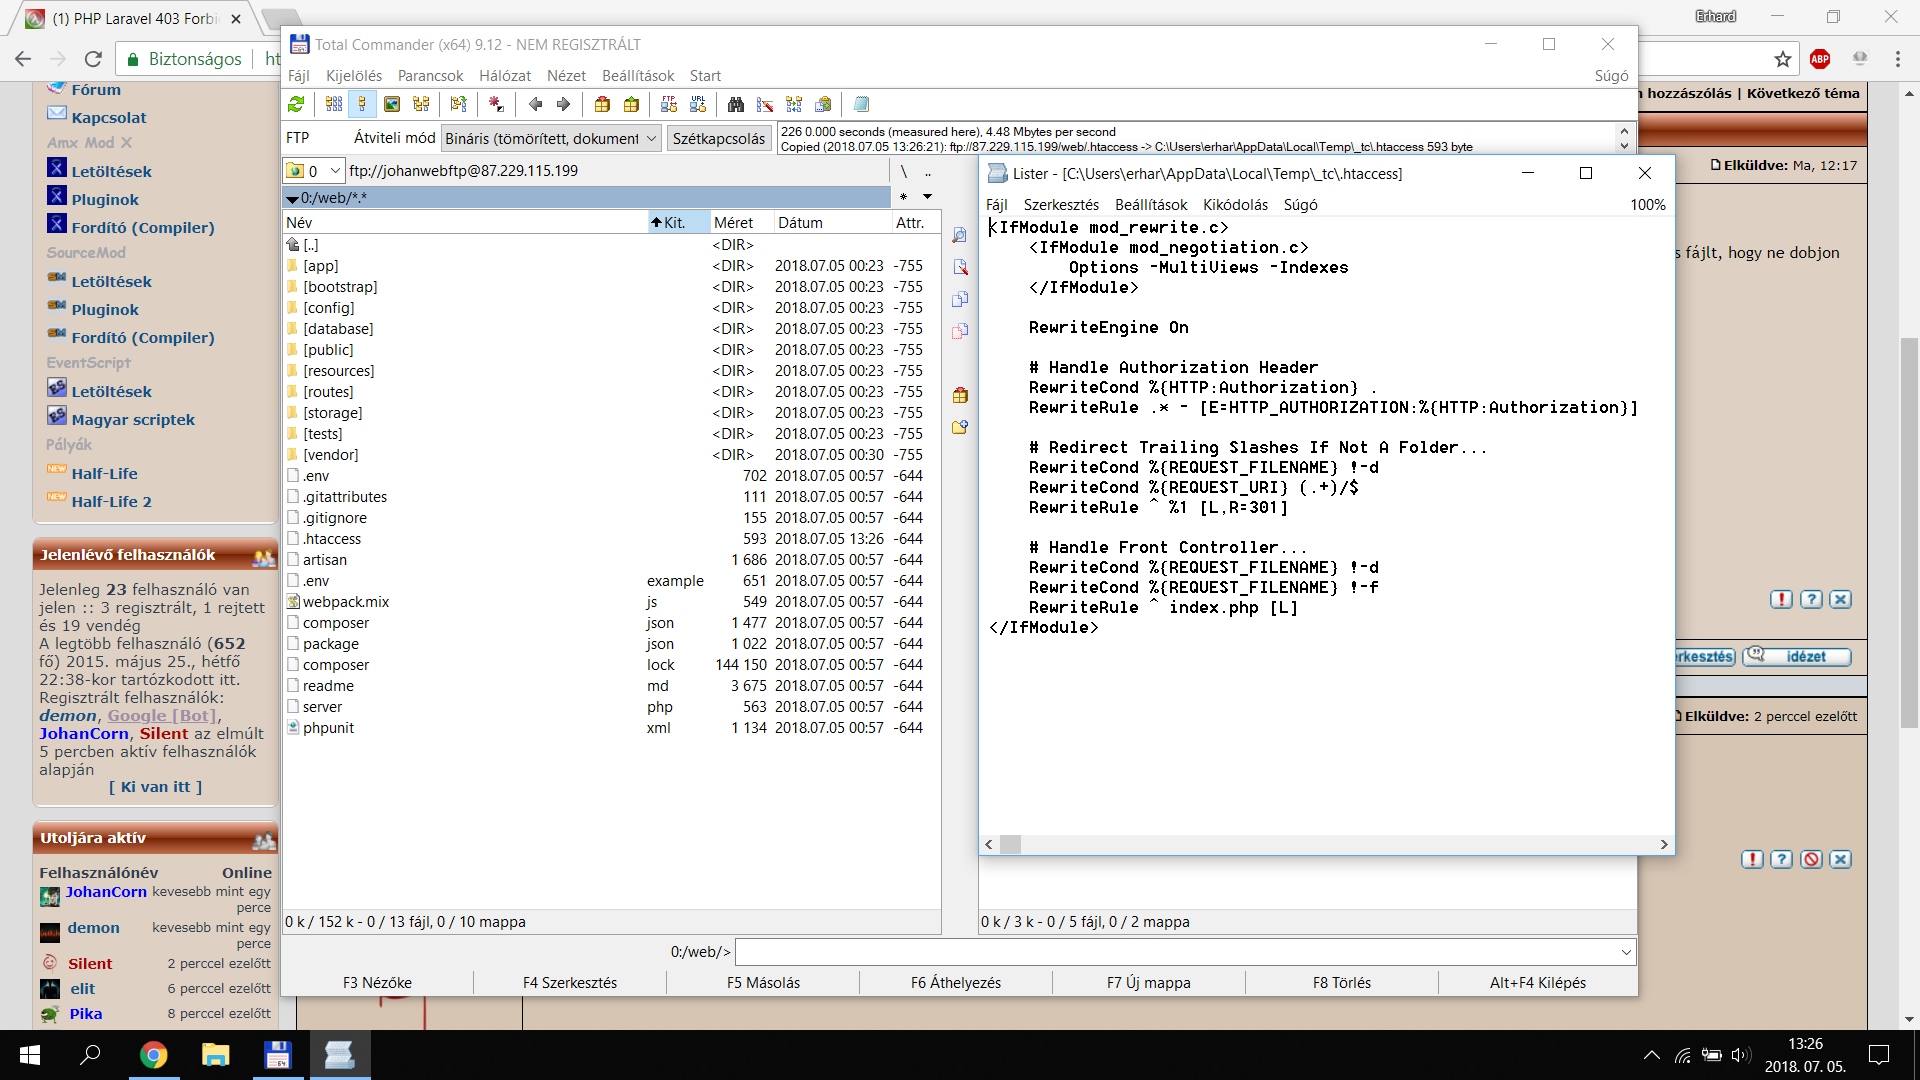Open the drive selection dropdown
The width and height of the screenshot is (1920, 1080).
point(314,171)
